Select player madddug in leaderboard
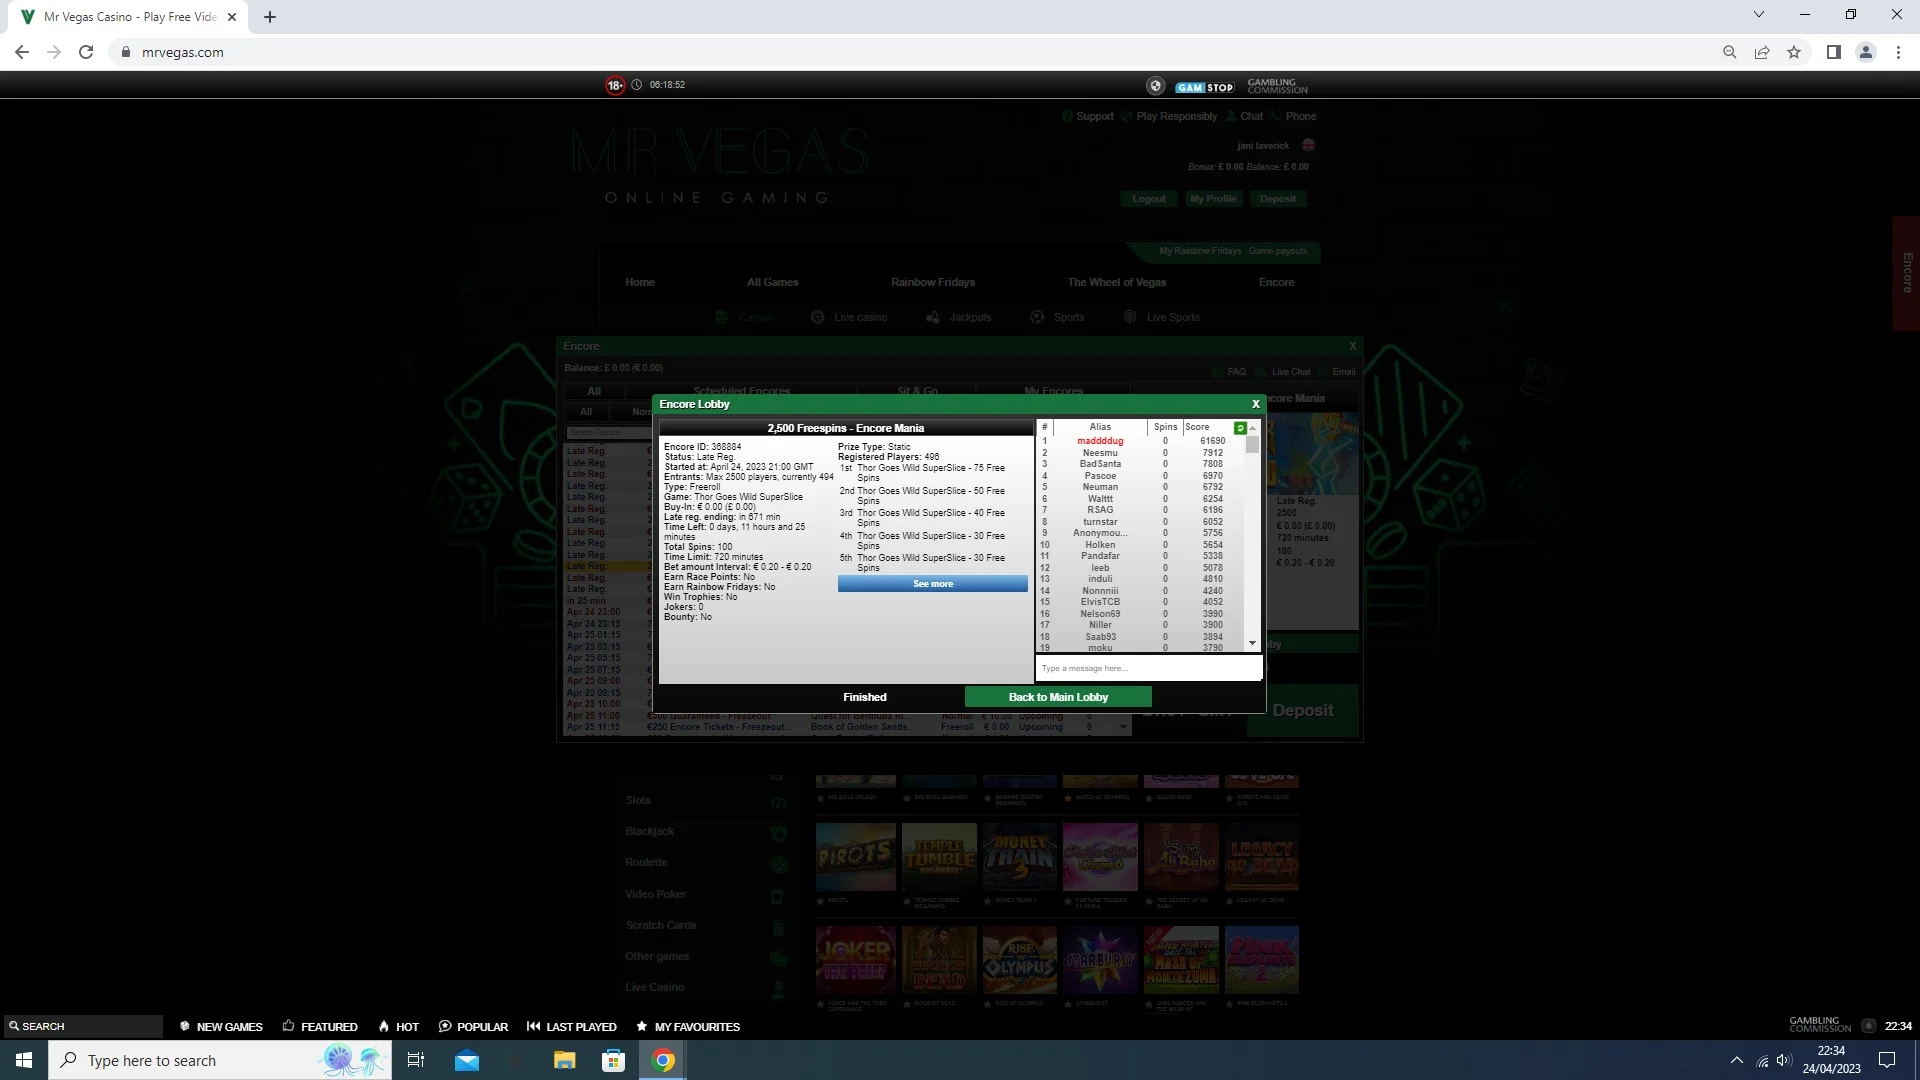The image size is (1920, 1080). pos(1100,441)
